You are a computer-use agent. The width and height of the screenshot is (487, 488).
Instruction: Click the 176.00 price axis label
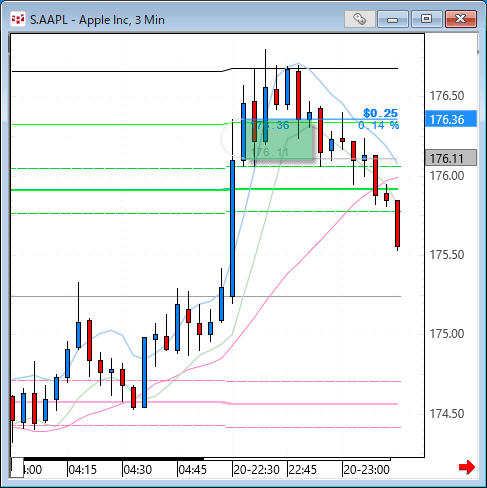tap(447, 176)
